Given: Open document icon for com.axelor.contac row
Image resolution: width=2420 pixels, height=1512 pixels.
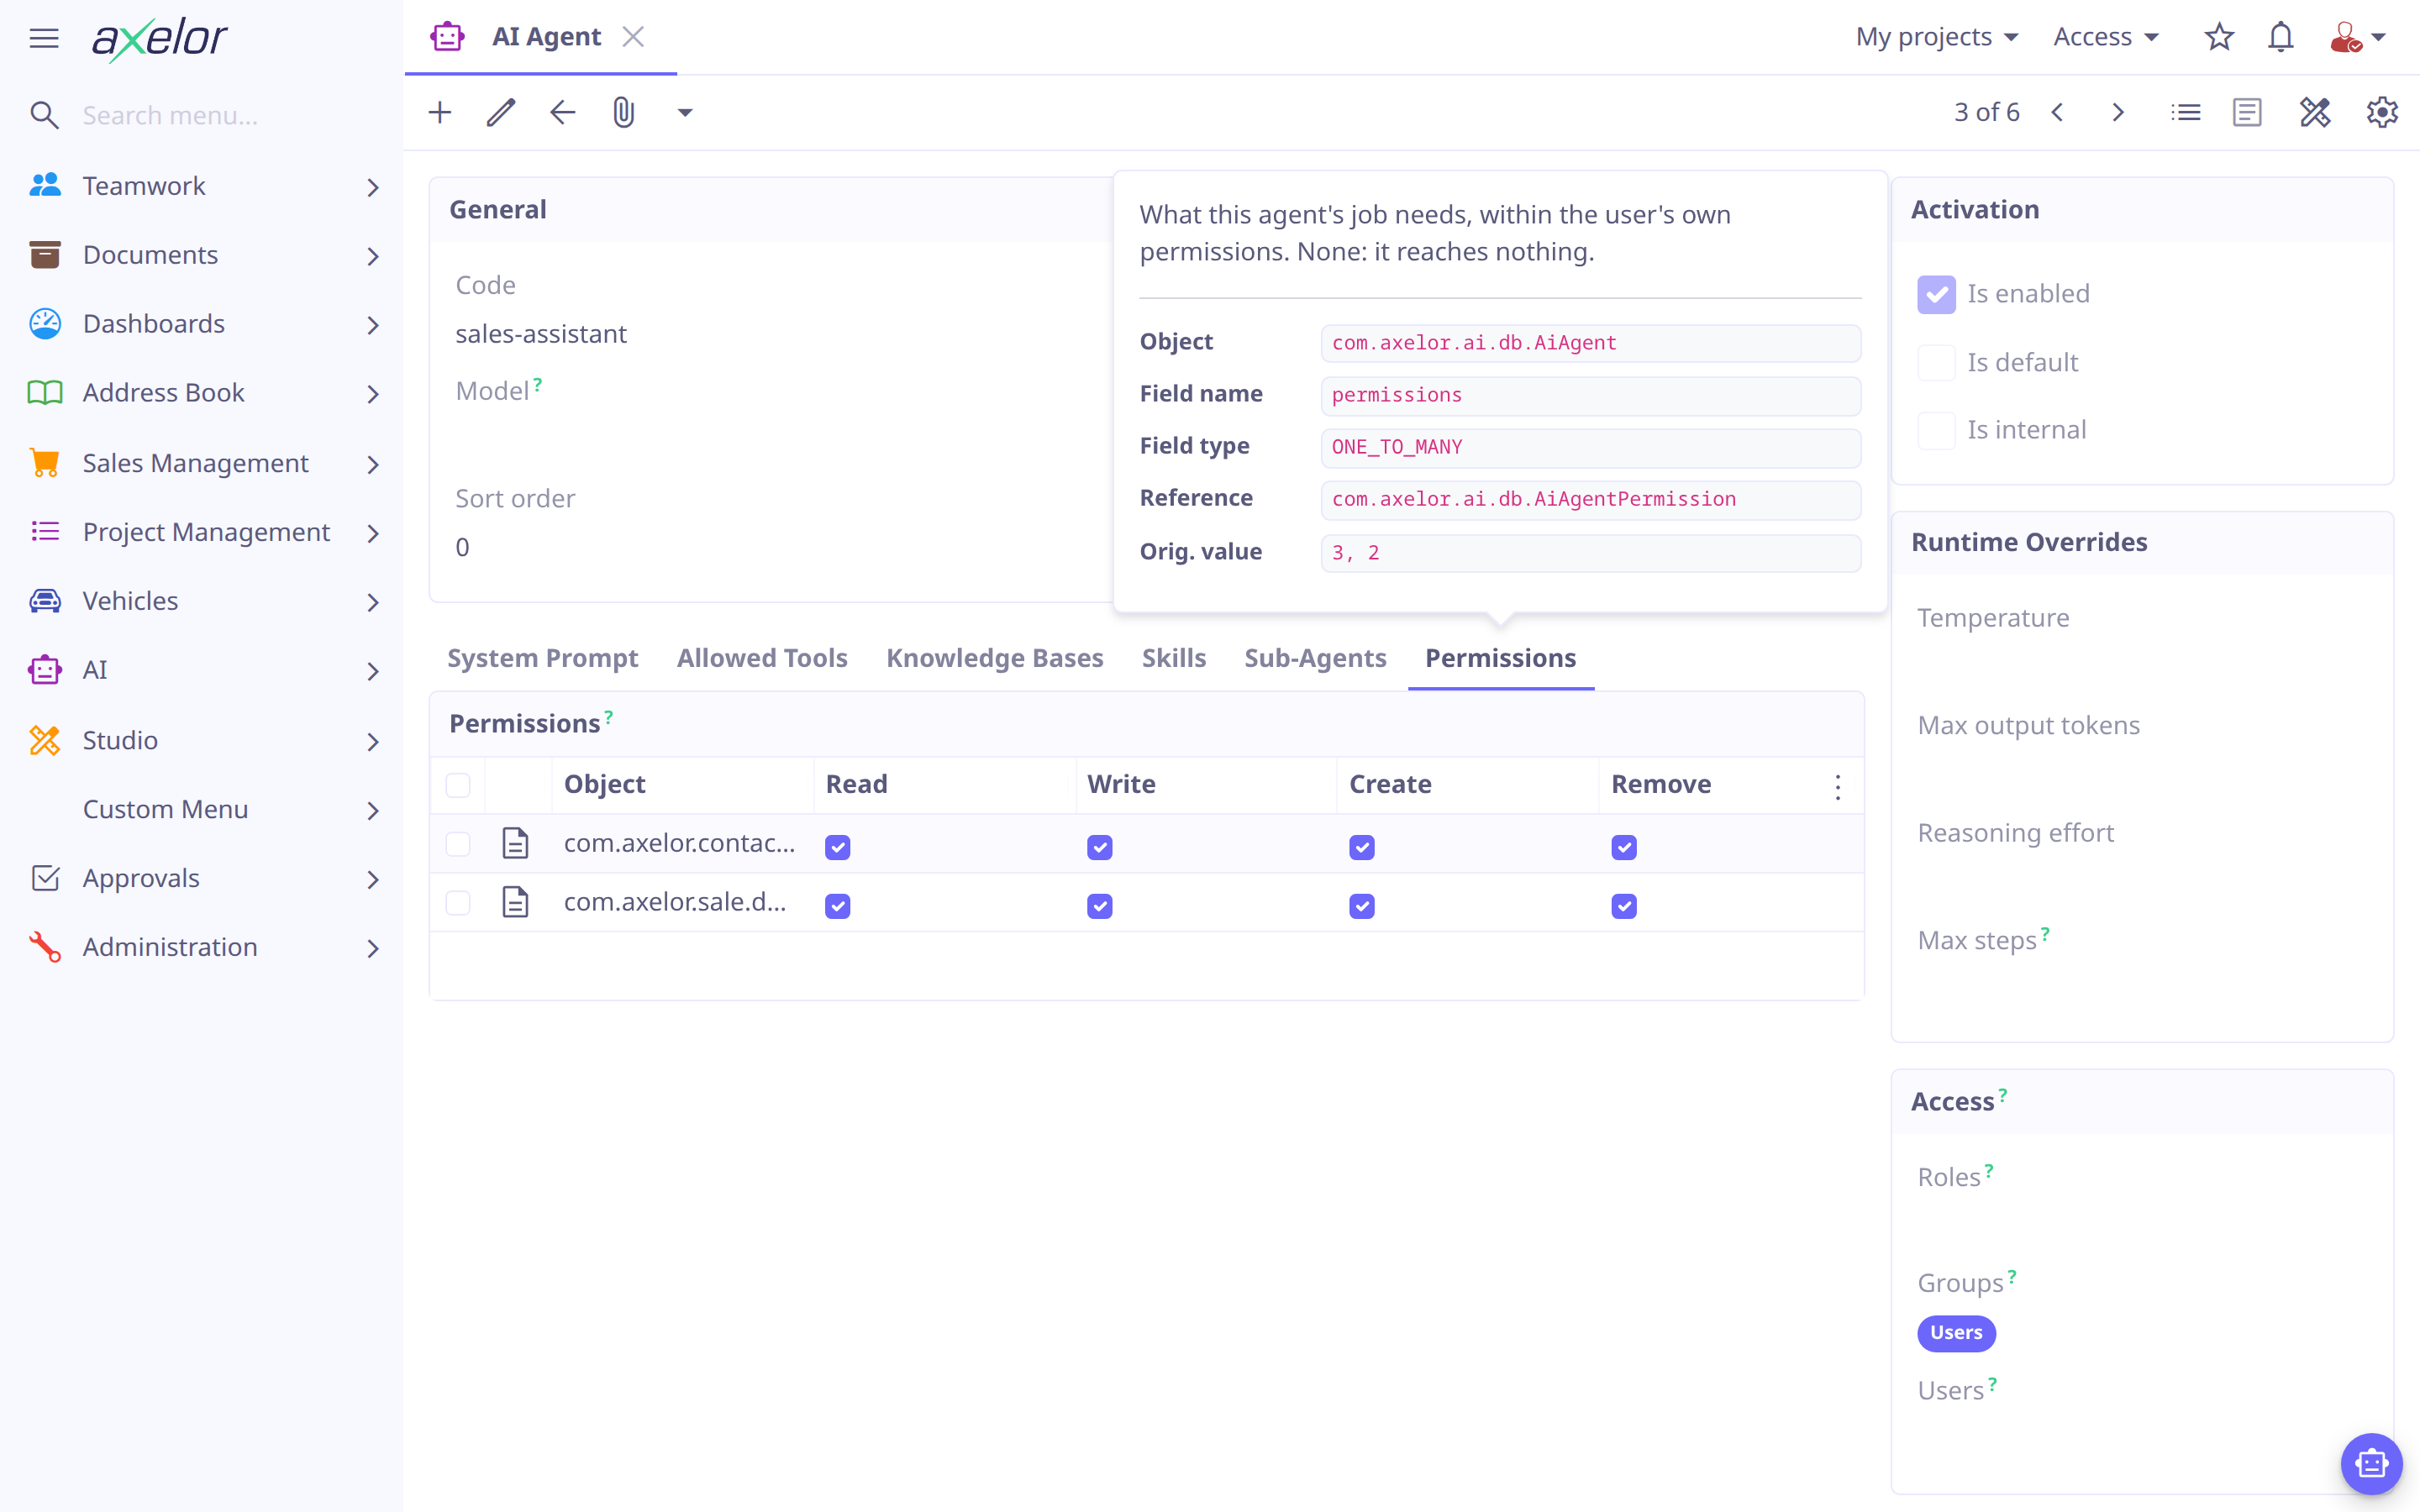Looking at the screenshot, I should [x=515, y=843].
